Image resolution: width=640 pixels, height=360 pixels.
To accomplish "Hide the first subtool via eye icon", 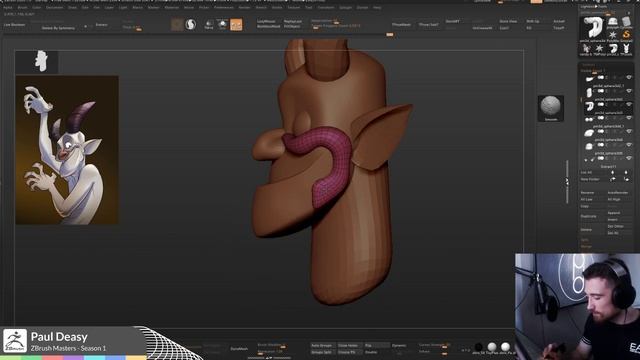I will point(629,77).
